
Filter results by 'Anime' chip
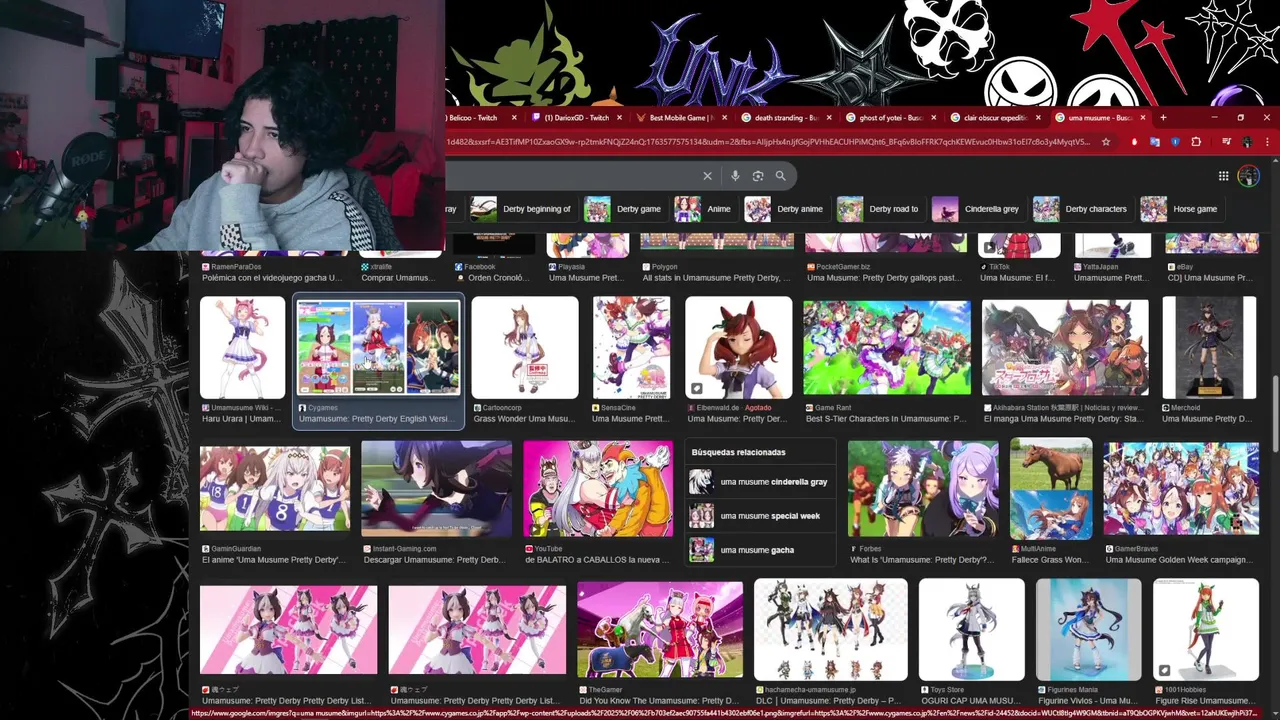tap(704, 209)
